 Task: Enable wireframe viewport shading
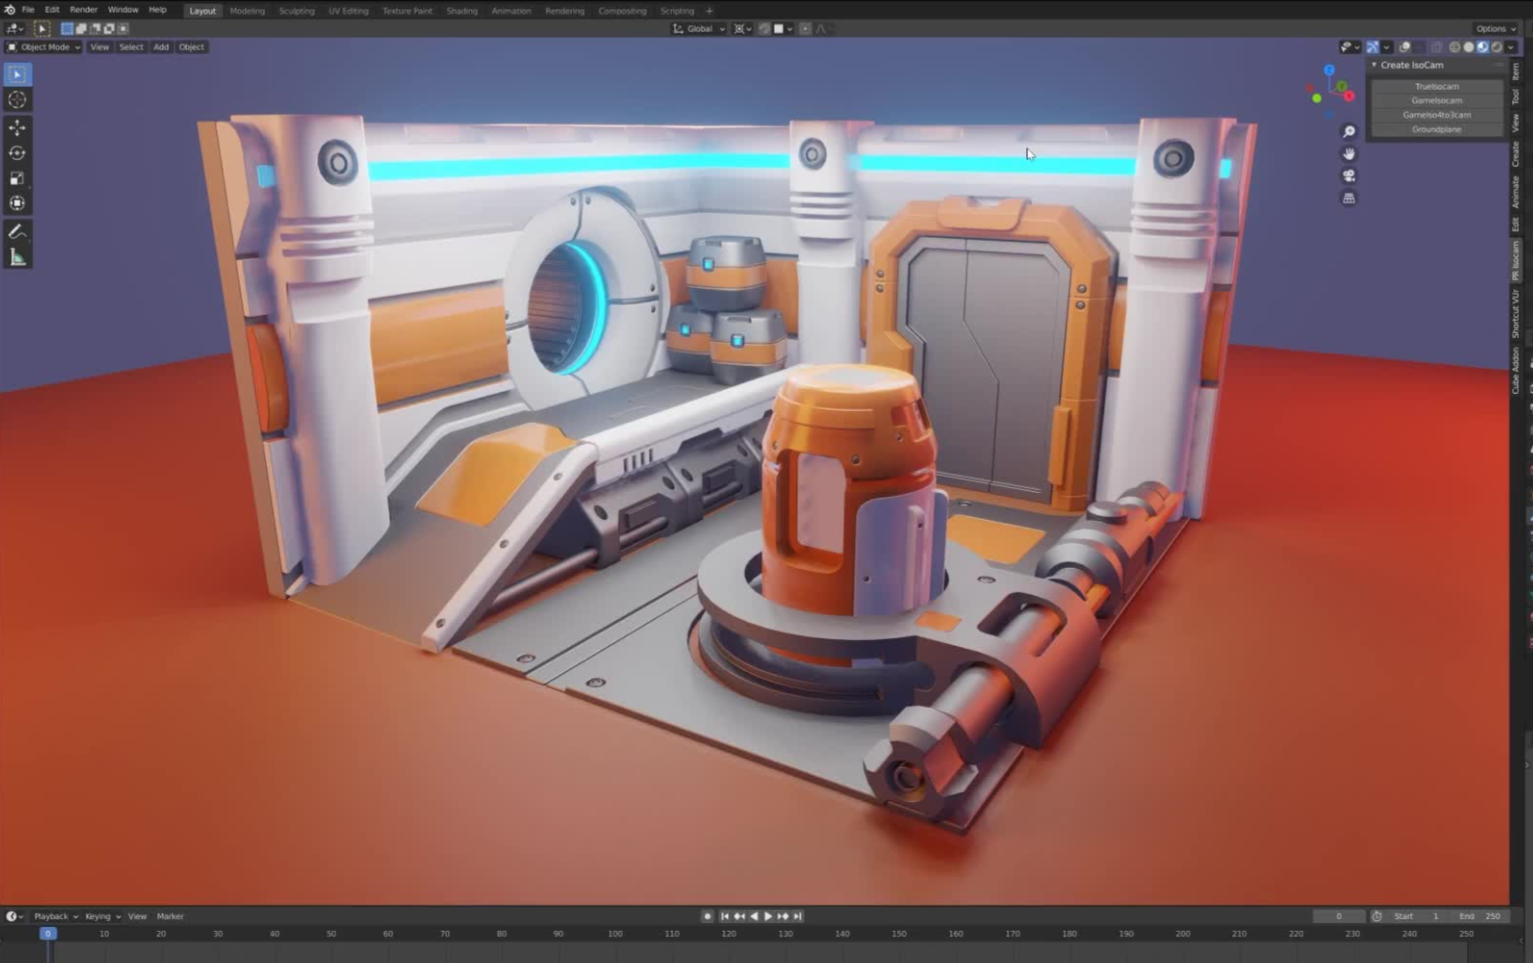[x=1455, y=47]
